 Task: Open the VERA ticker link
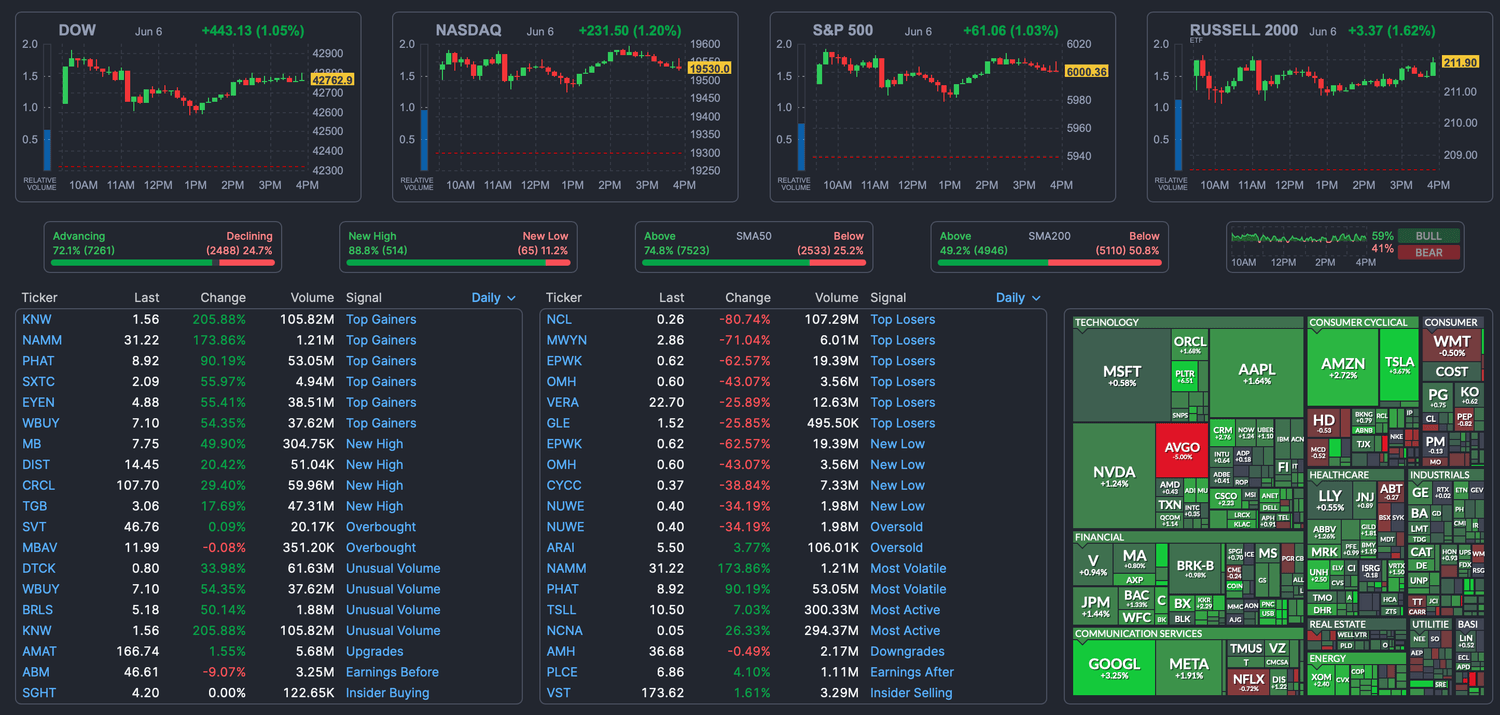[562, 402]
